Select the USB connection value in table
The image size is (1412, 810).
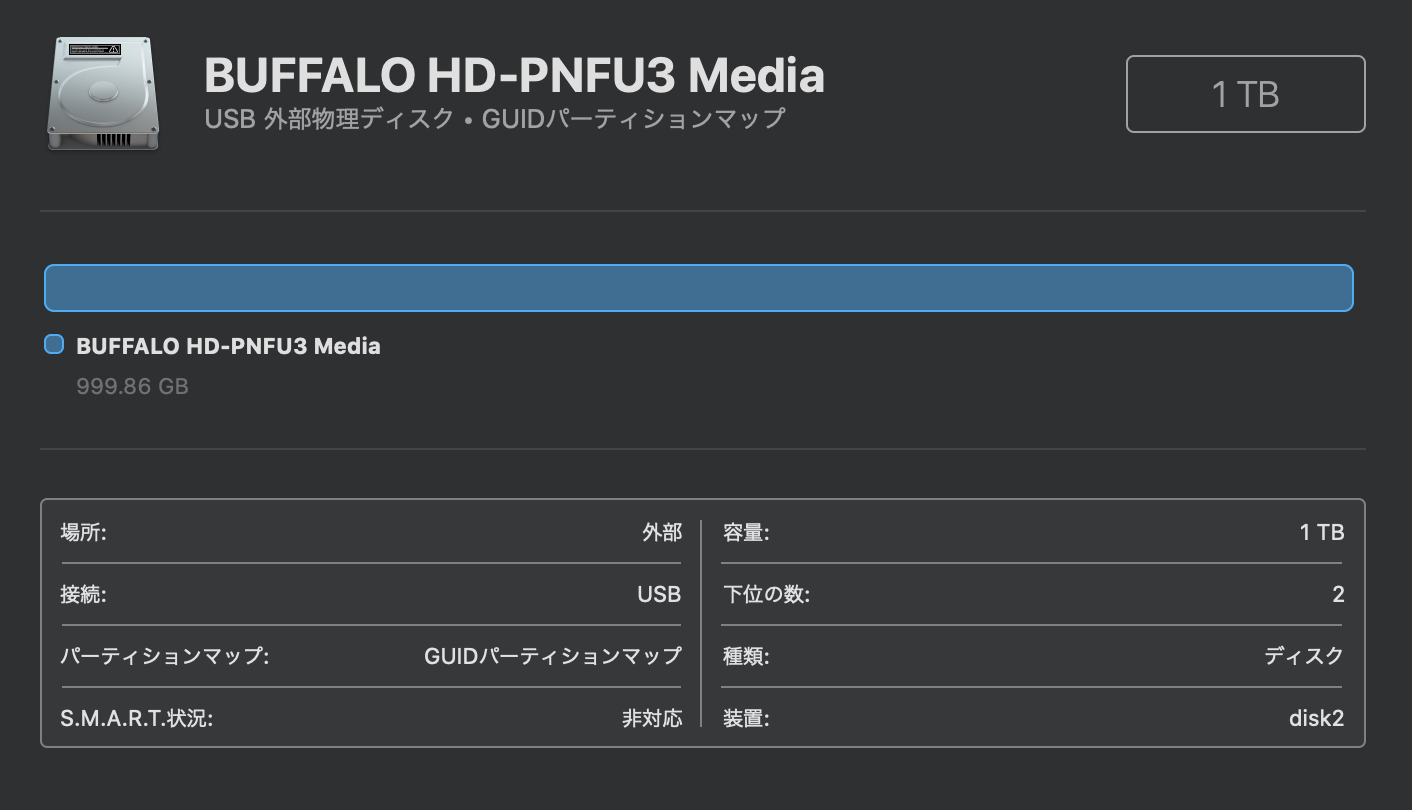pyautogui.click(x=659, y=595)
